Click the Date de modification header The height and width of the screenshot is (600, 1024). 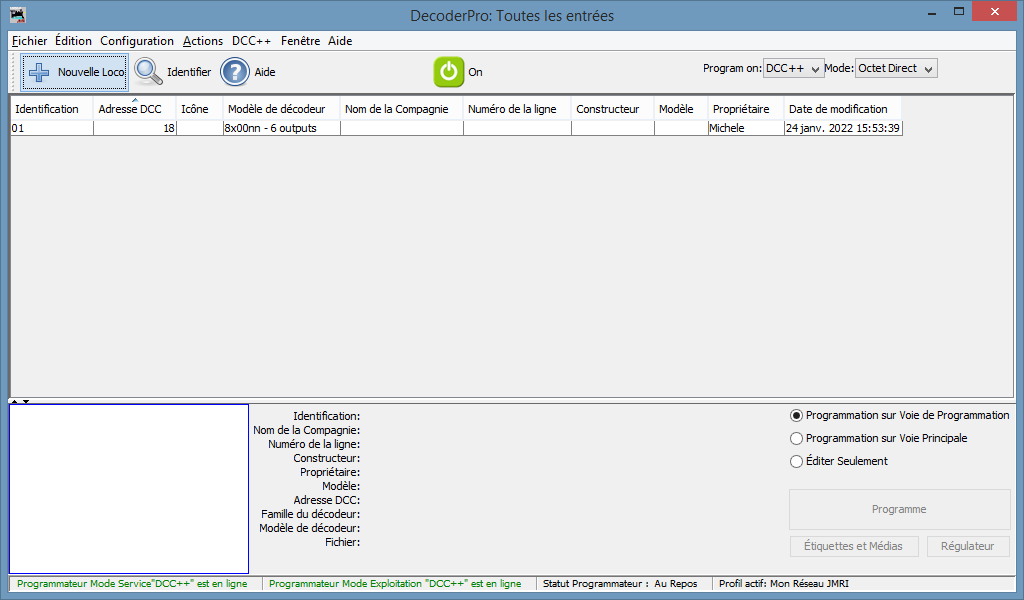pyautogui.click(x=842, y=109)
